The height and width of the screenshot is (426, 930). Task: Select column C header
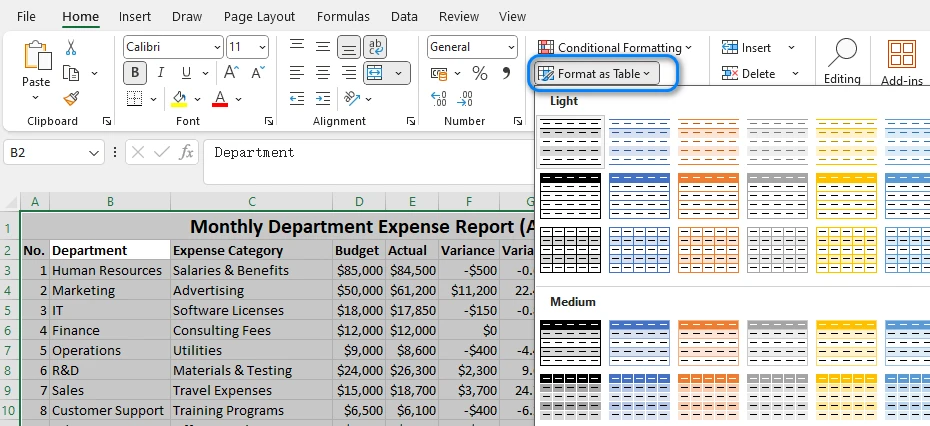click(251, 202)
